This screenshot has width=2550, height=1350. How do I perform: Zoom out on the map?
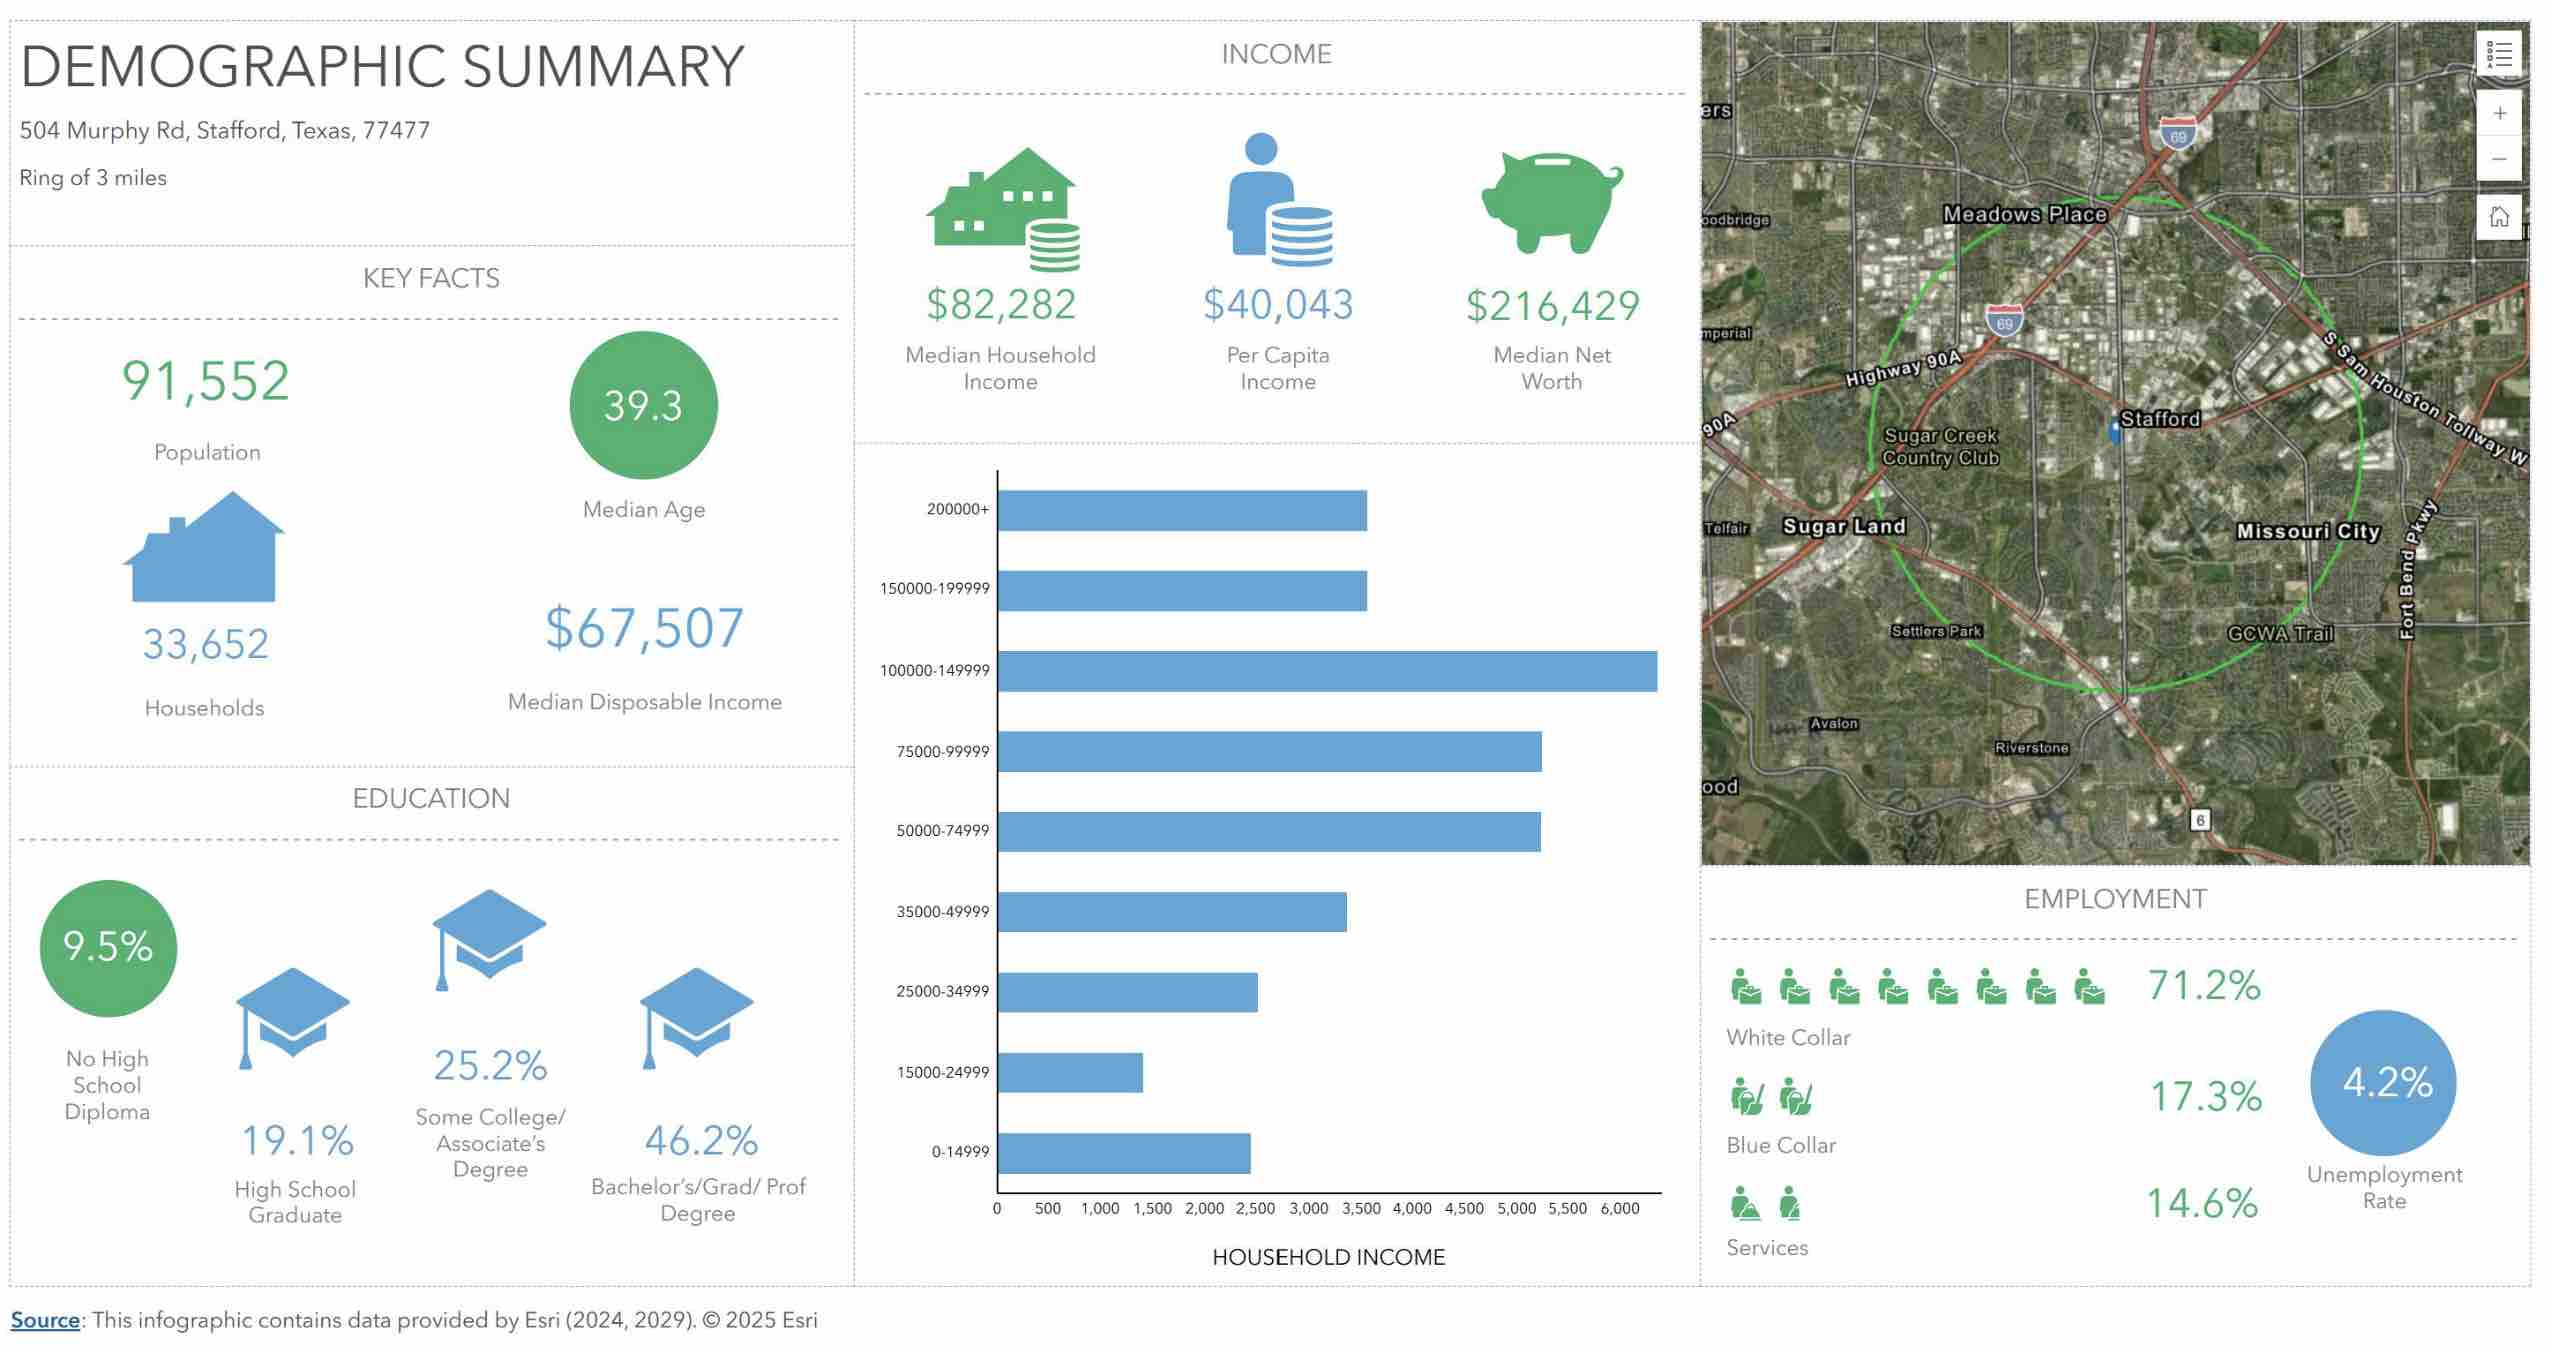[x=2498, y=159]
